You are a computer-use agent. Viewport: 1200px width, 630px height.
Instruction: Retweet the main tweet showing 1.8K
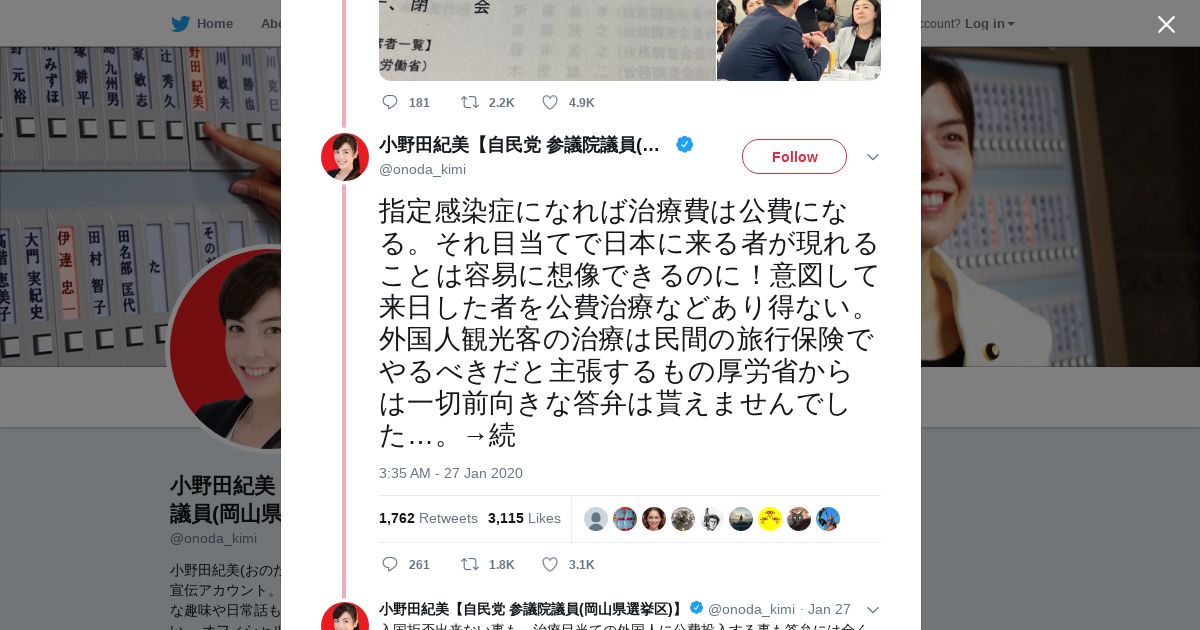[x=470, y=565]
